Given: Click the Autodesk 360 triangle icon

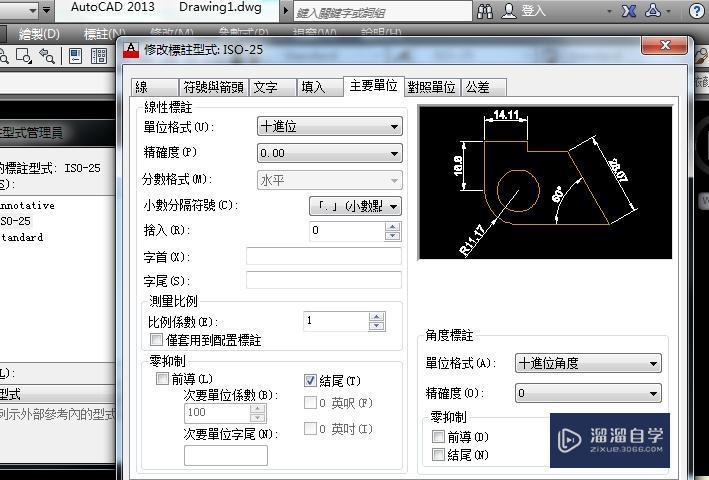Looking at the screenshot, I should [x=653, y=10].
